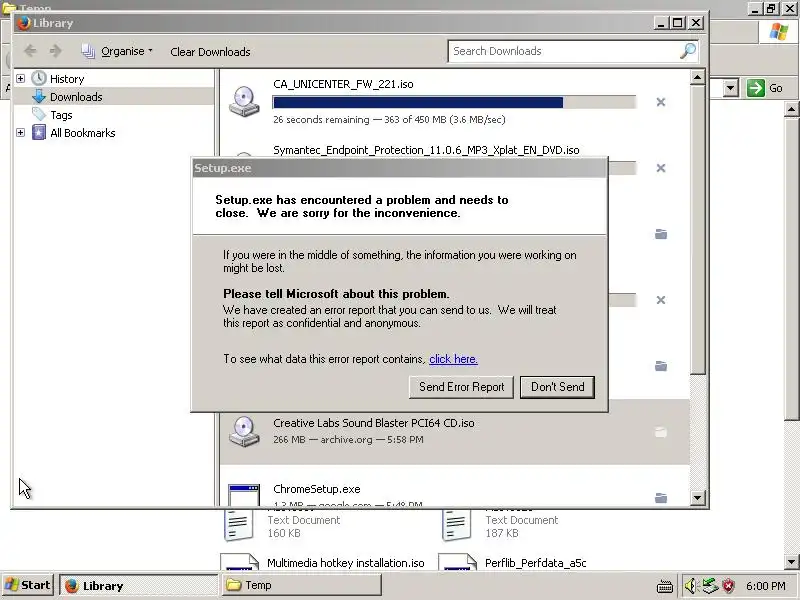Click the Safely Remove Hardware tray icon

(710, 586)
